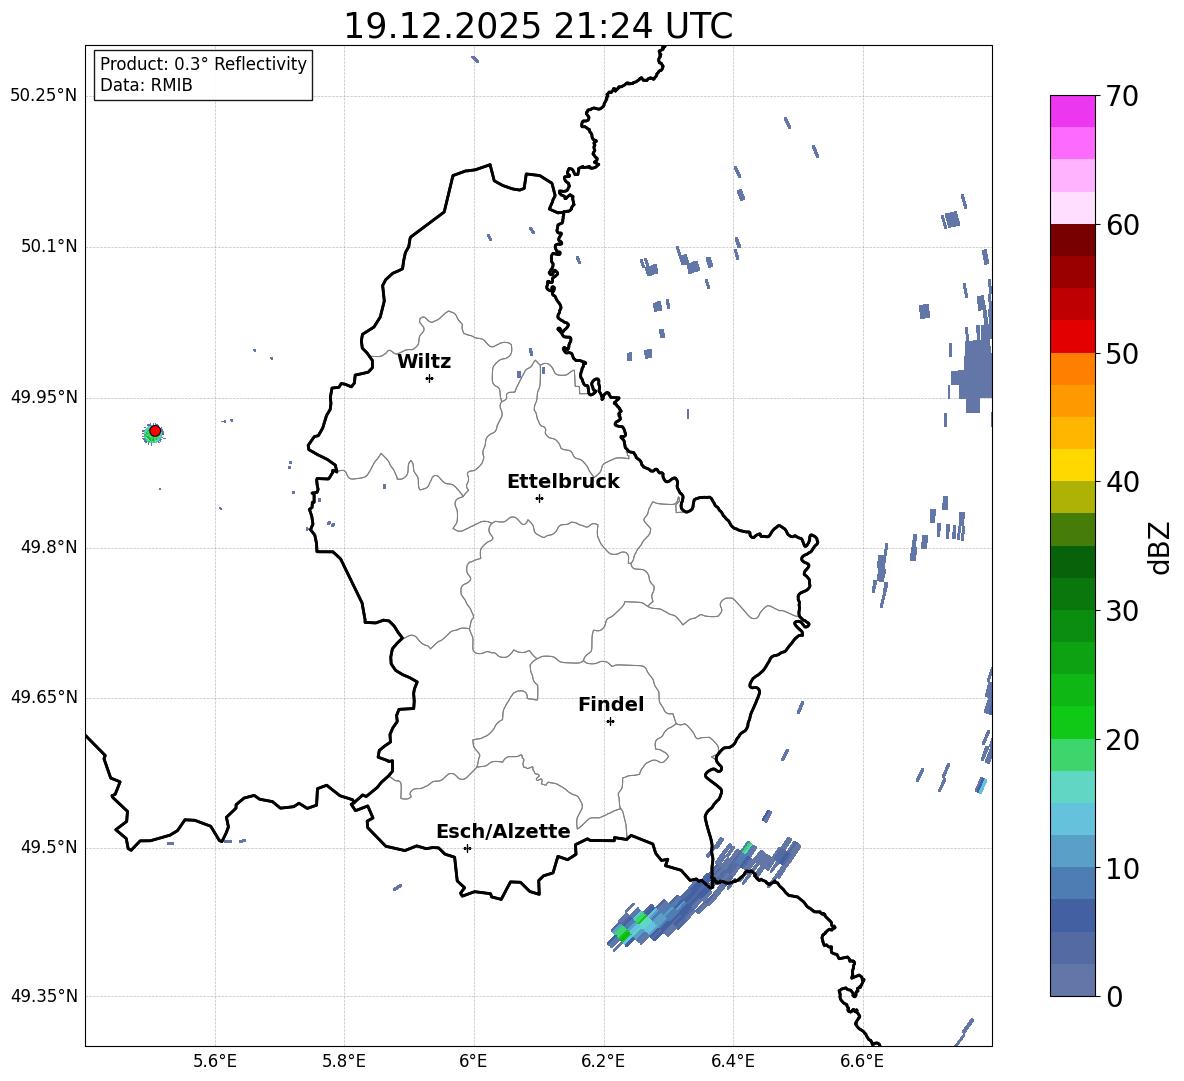Click the Data: RMIB text
The width and height of the screenshot is (1184, 1081).
(146, 85)
